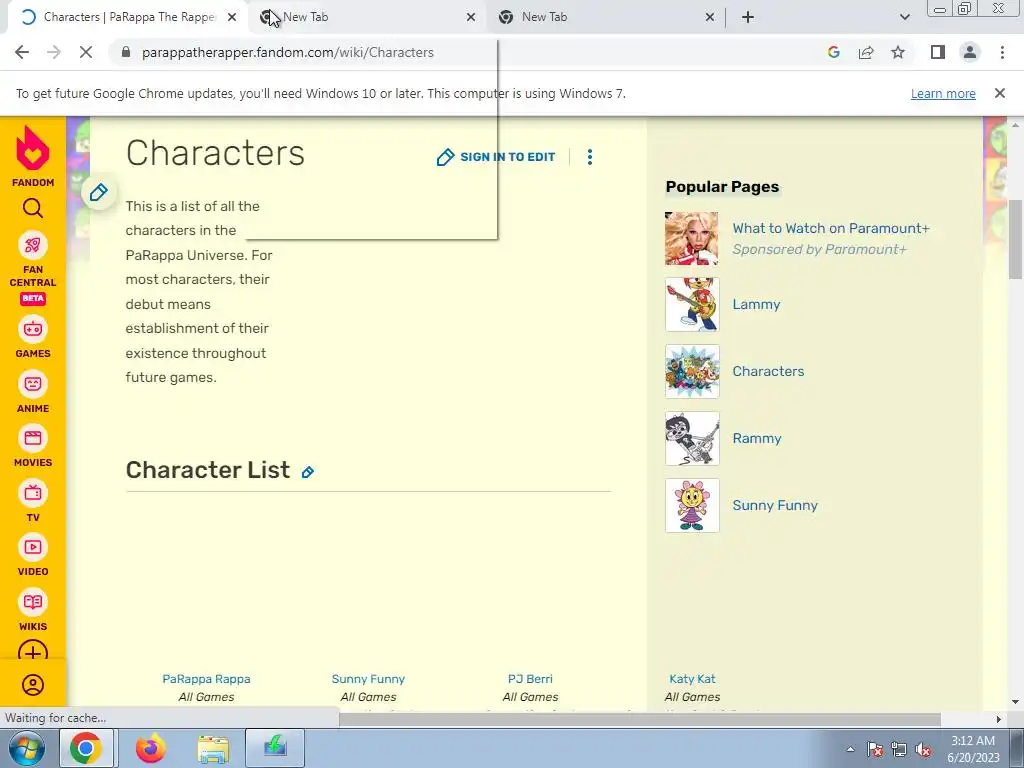
Task: Open the Lammy page link
Action: pyautogui.click(x=756, y=304)
